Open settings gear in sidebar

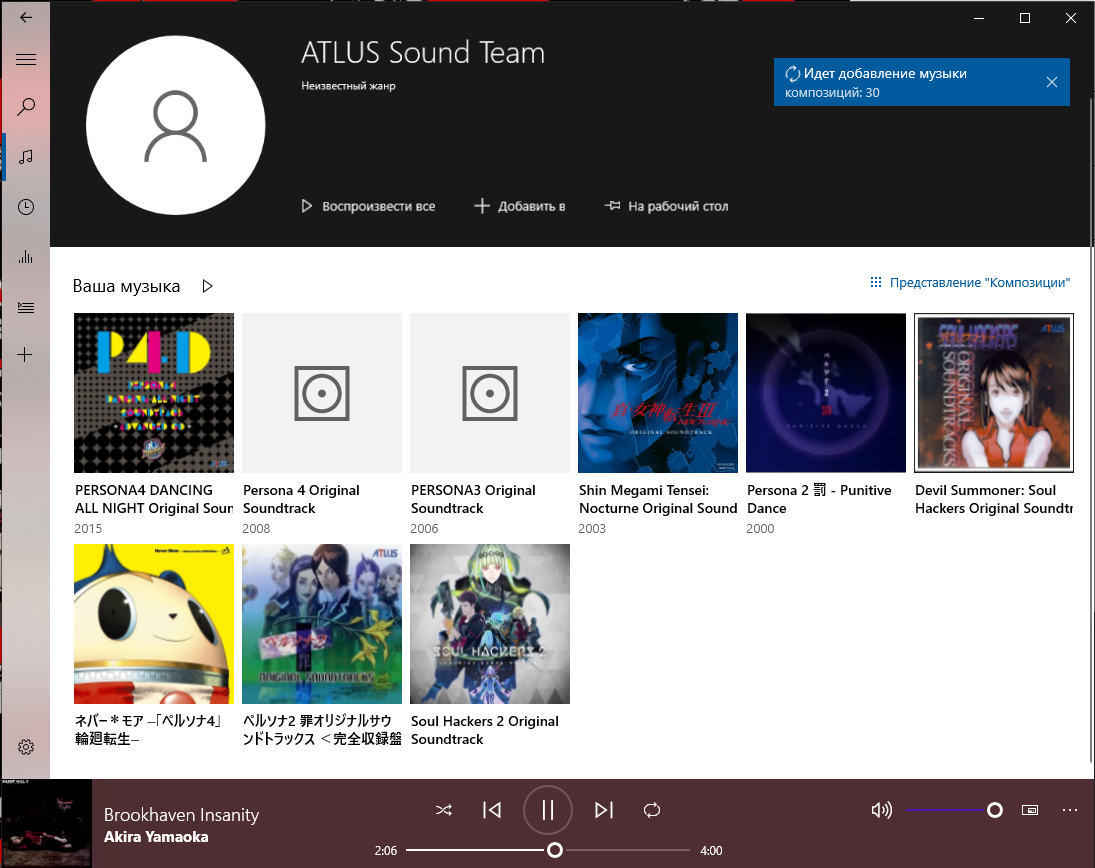click(x=26, y=747)
